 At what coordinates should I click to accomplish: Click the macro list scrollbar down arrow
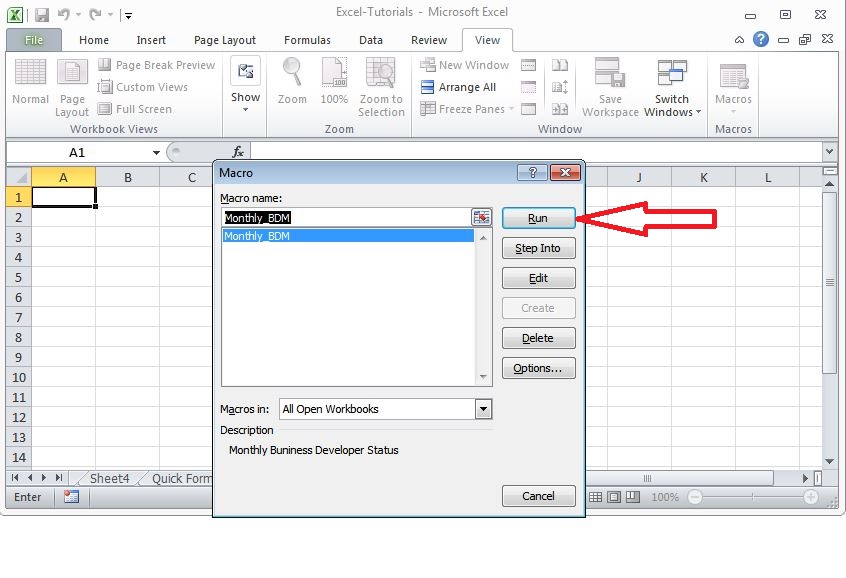483,377
